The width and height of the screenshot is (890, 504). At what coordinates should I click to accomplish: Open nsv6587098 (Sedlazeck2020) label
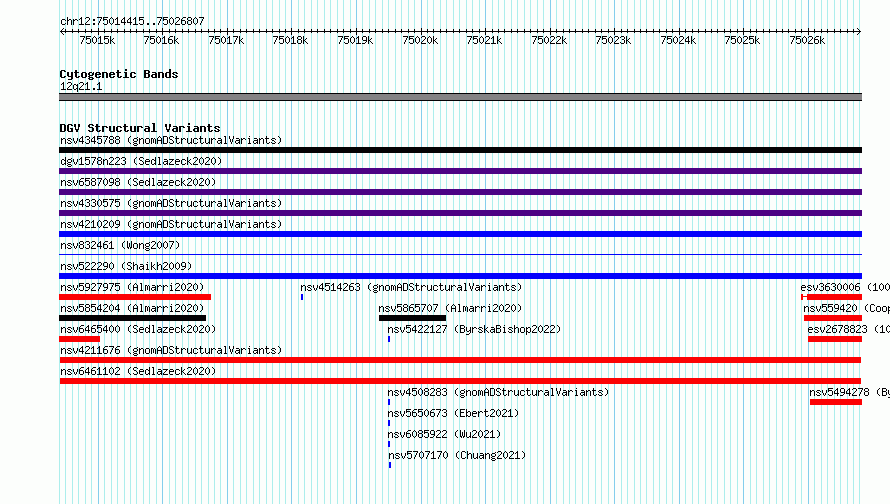click(138, 182)
